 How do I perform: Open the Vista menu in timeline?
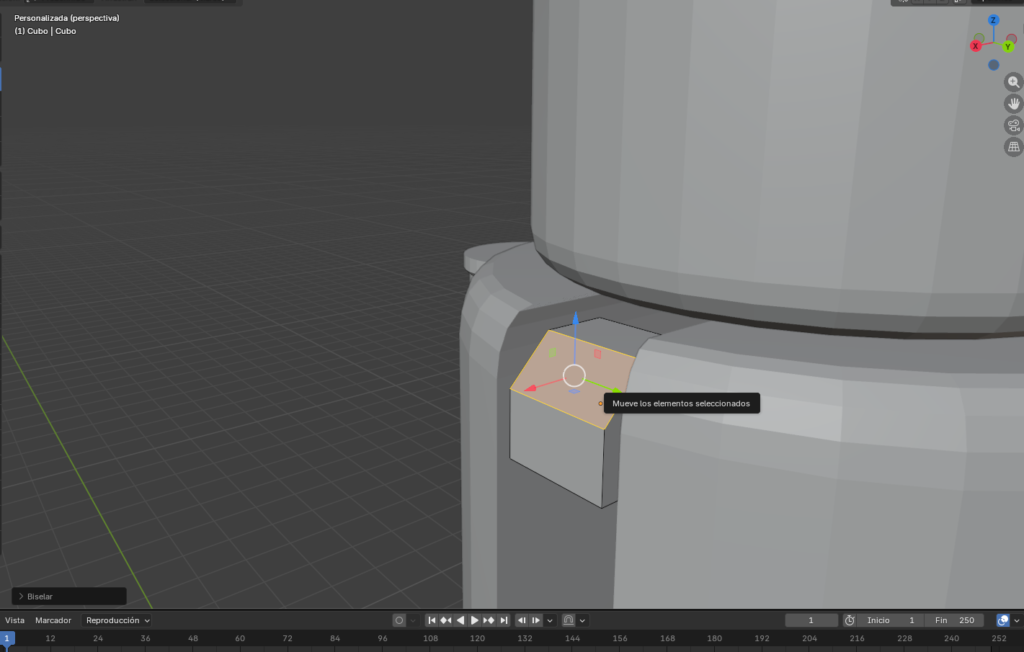click(x=15, y=620)
